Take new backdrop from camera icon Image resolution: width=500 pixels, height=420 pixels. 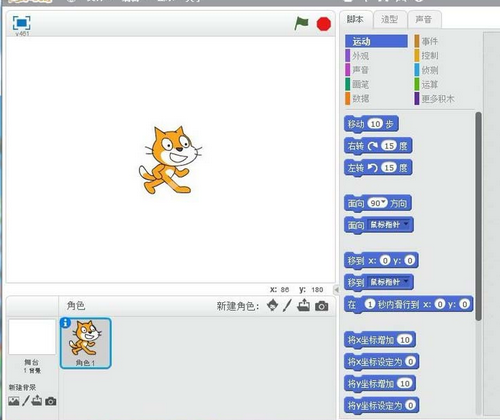51,401
